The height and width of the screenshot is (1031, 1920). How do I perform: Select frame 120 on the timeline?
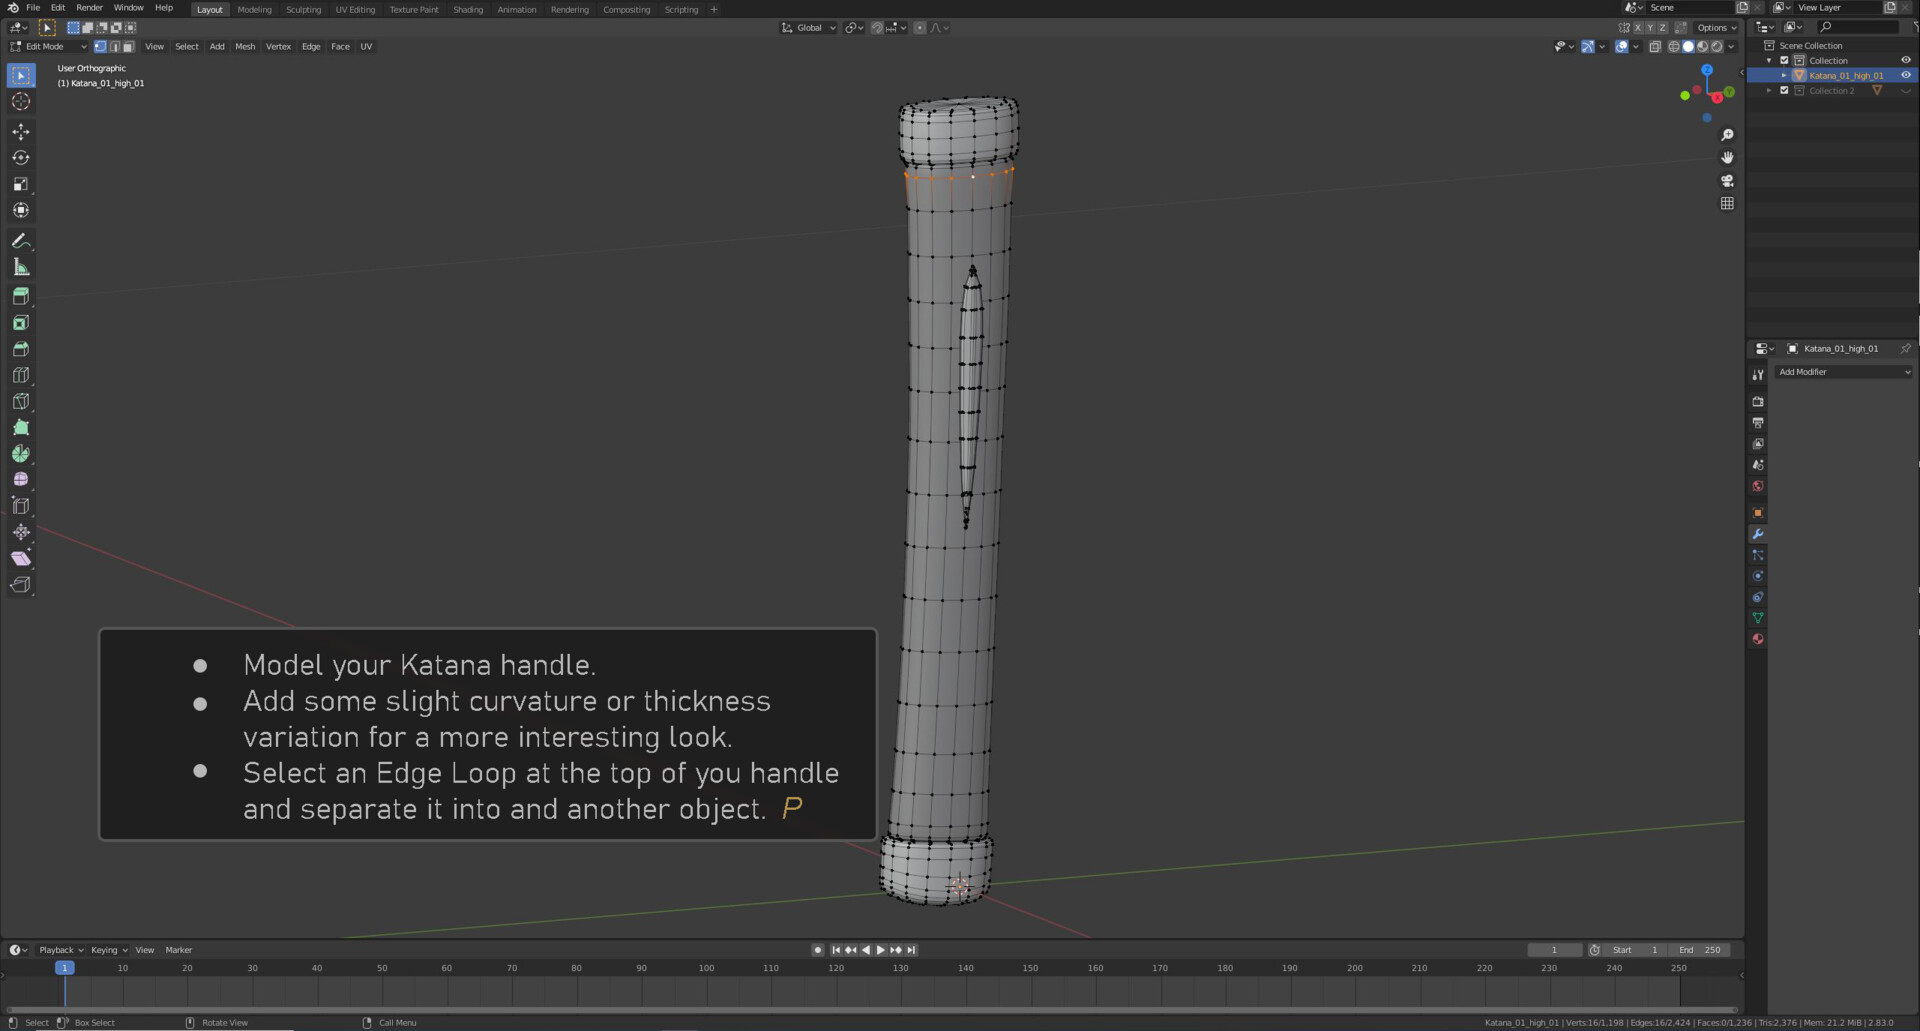point(835,968)
